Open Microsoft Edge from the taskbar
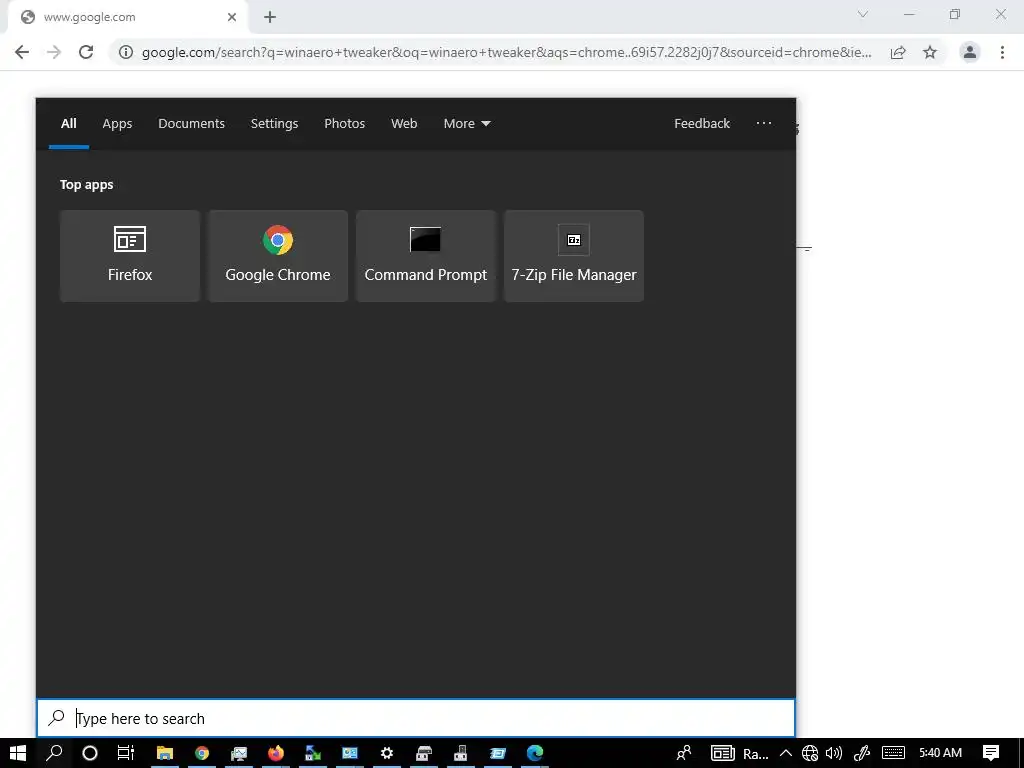The image size is (1024, 768). click(535, 753)
